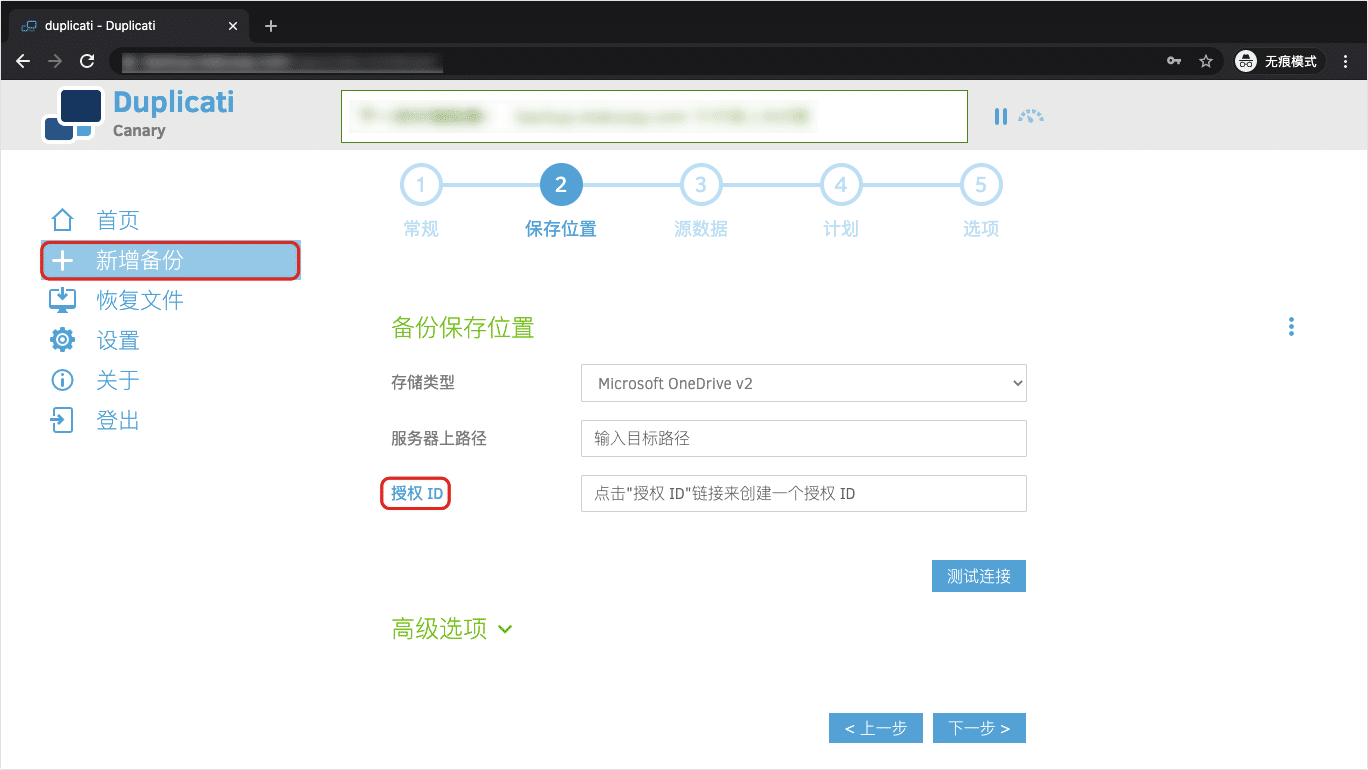Image resolution: width=1368 pixels, height=770 pixels.
Task: Focus the 服务器上路径 input field
Action: [803, 438]
